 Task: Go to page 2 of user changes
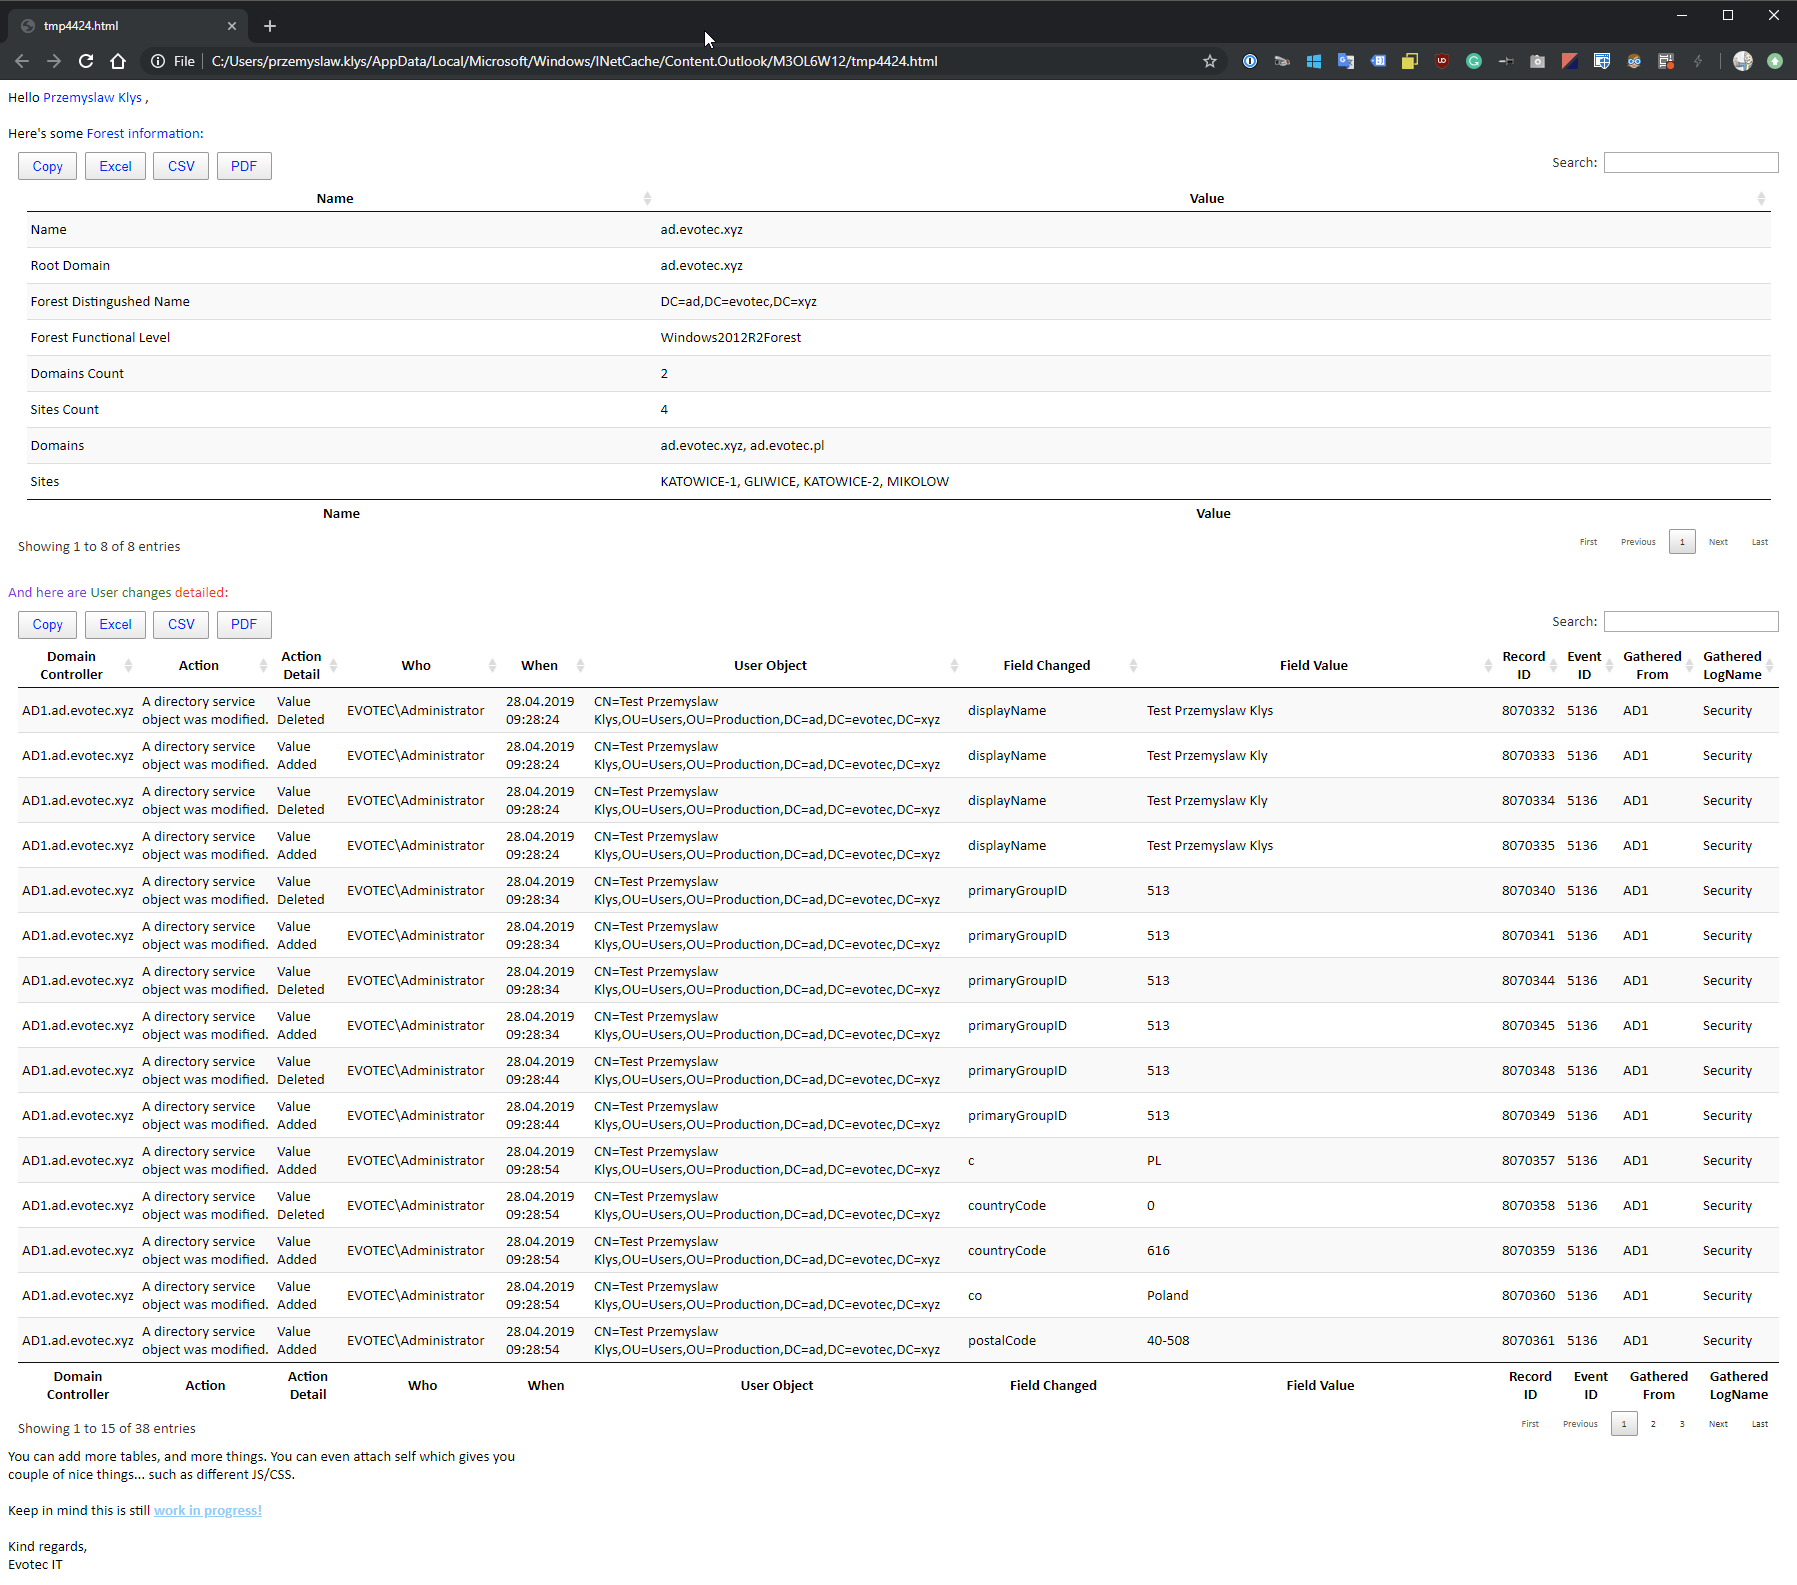tap(1652, 1424)
